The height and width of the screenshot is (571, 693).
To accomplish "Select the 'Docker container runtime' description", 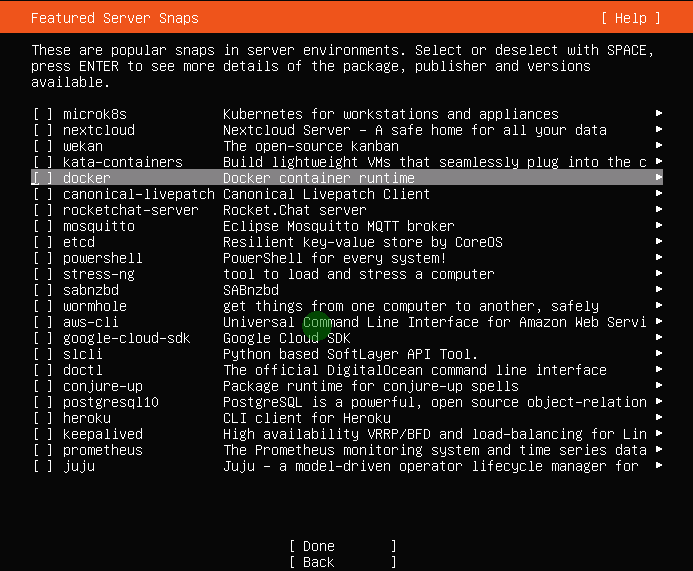I will [x=319, y=178].
